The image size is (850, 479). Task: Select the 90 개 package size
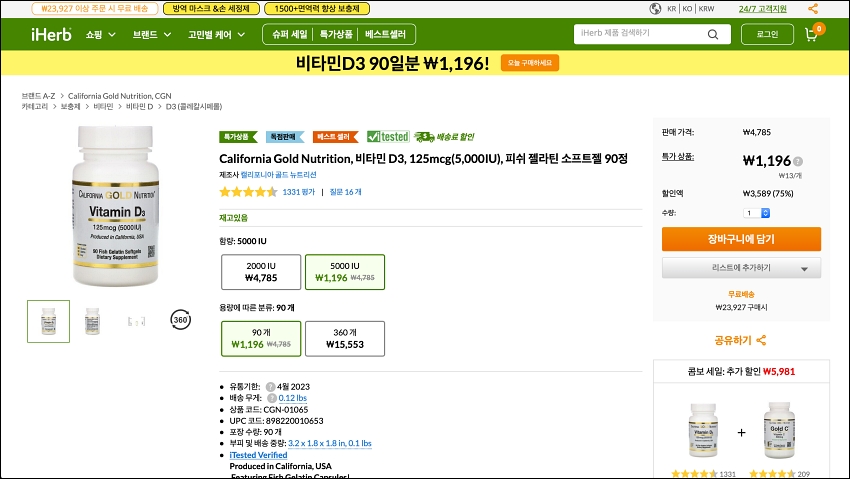click(x=261, y=339)
